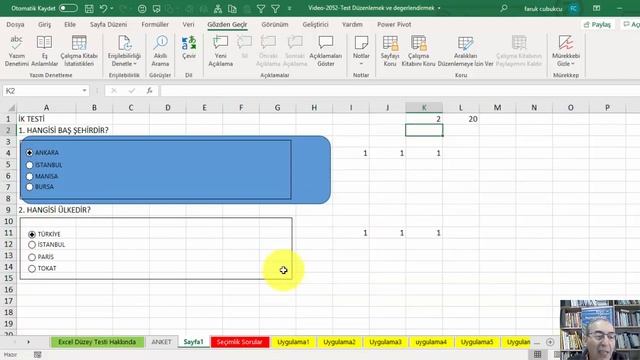The width and height of the screenshot is (640, 360).
Task: Select the PARİS radio button
Action: point(32,257)
